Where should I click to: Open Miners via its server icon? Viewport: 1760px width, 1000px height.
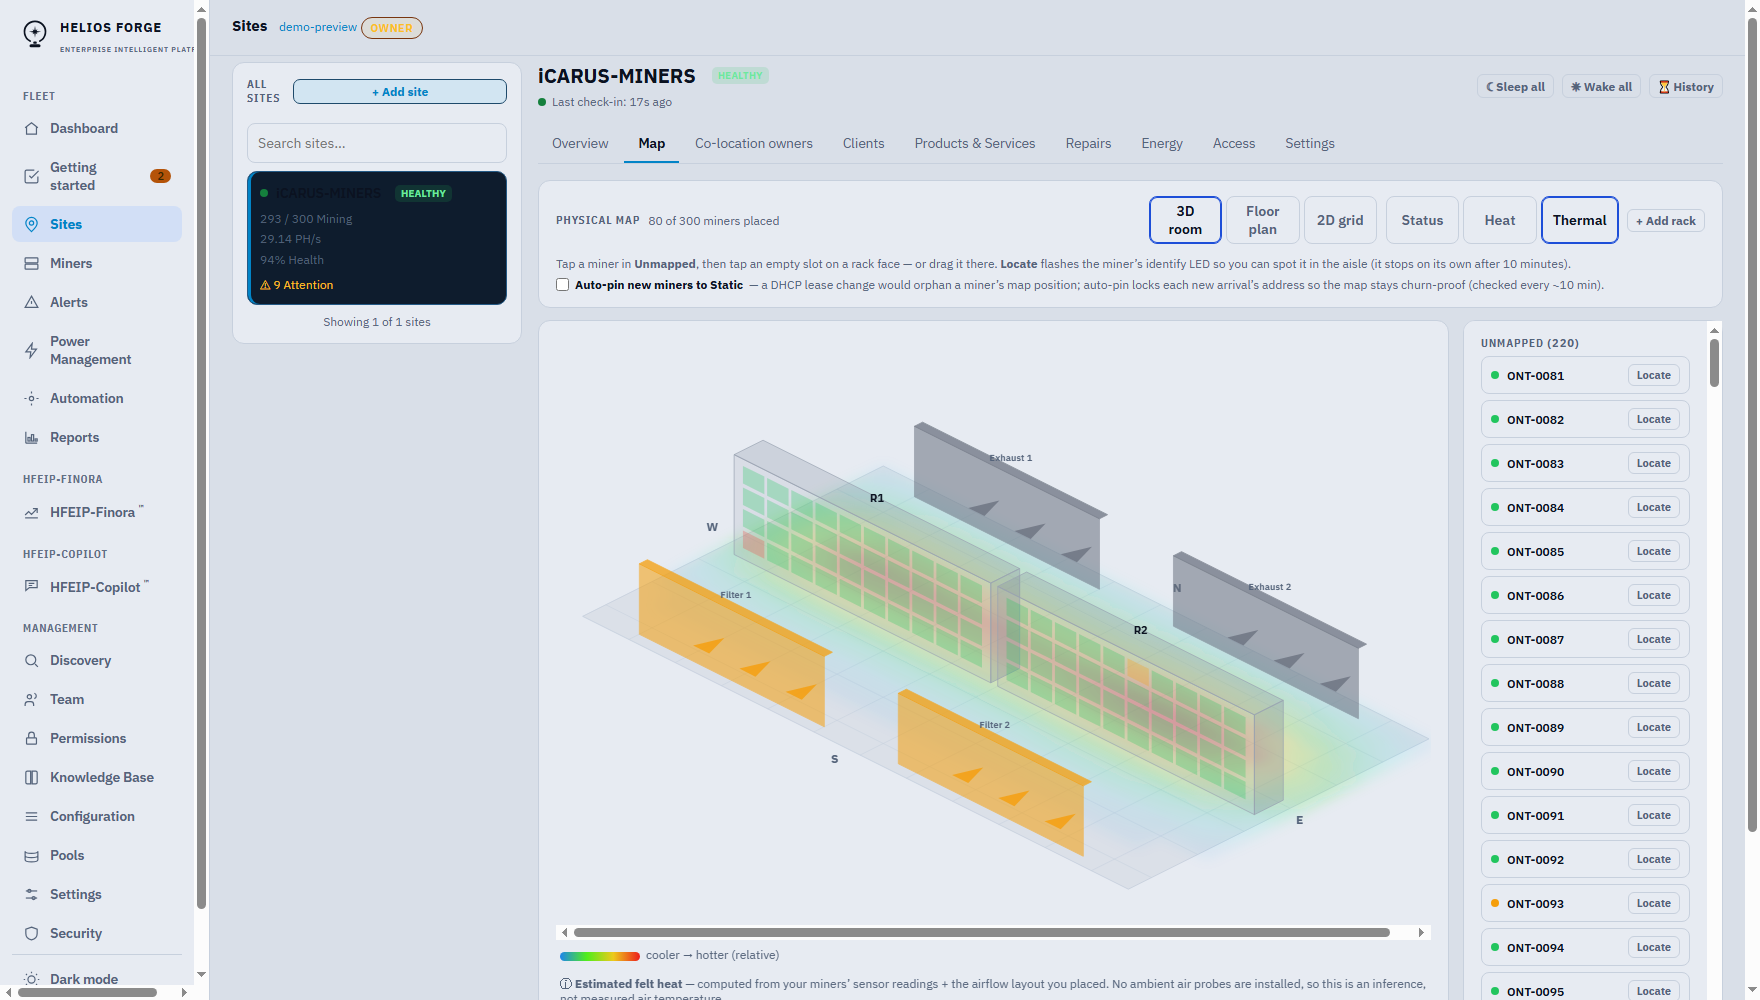coord(31,263)
